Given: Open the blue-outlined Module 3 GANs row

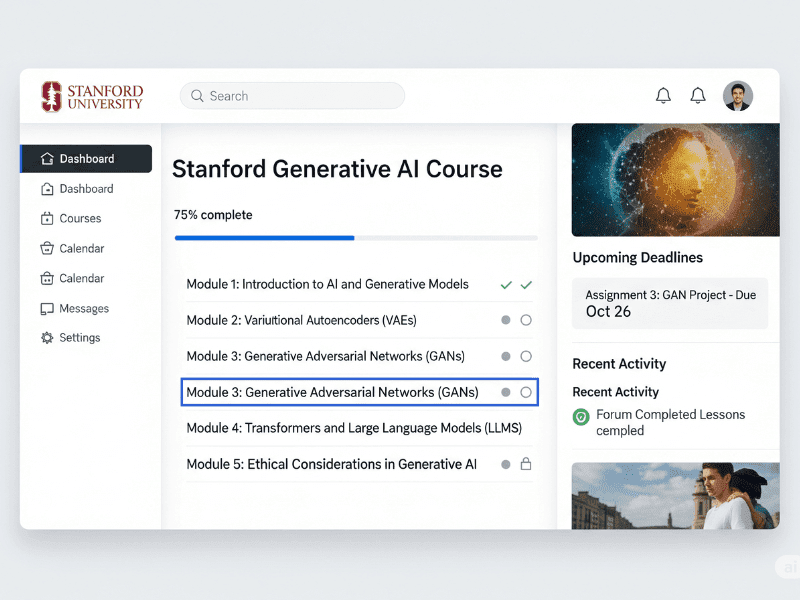Looking at the screenshot, I should [360, 392].
